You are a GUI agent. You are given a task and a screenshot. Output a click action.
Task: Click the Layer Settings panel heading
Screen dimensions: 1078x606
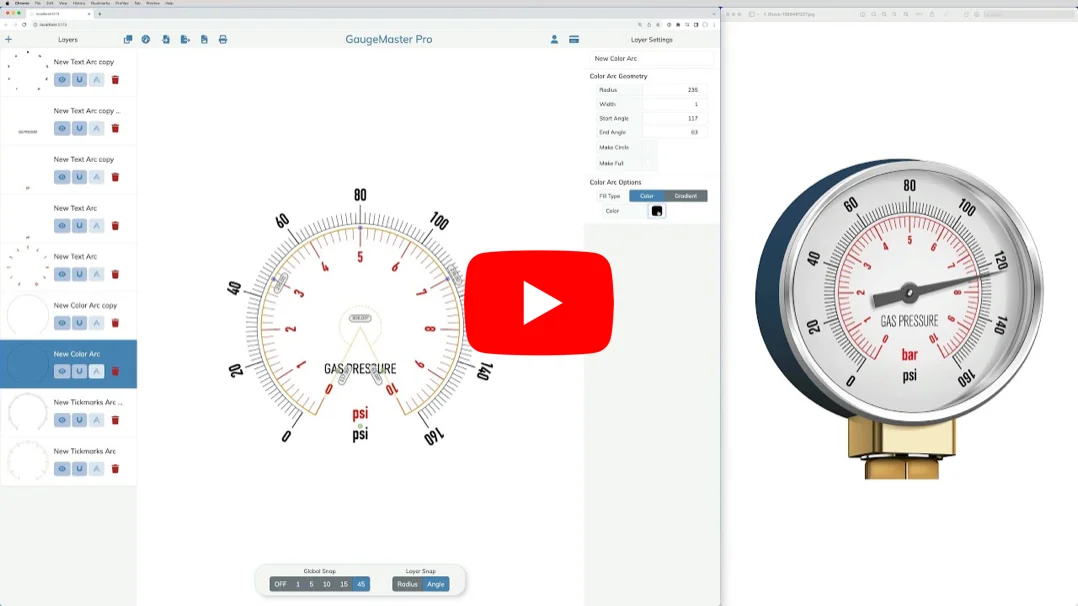[652, 40]
